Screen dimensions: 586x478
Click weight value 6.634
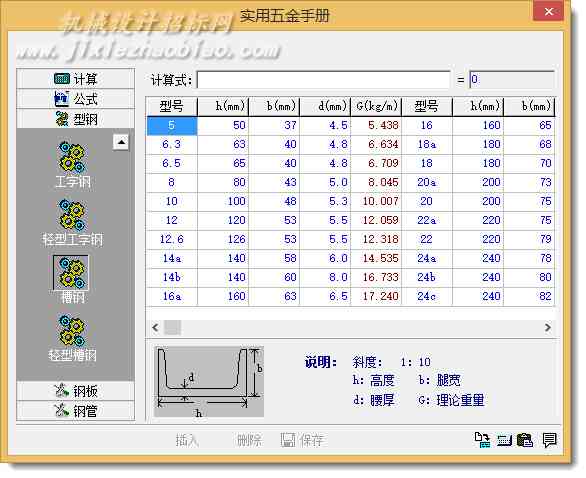click(x=376, y=145)
